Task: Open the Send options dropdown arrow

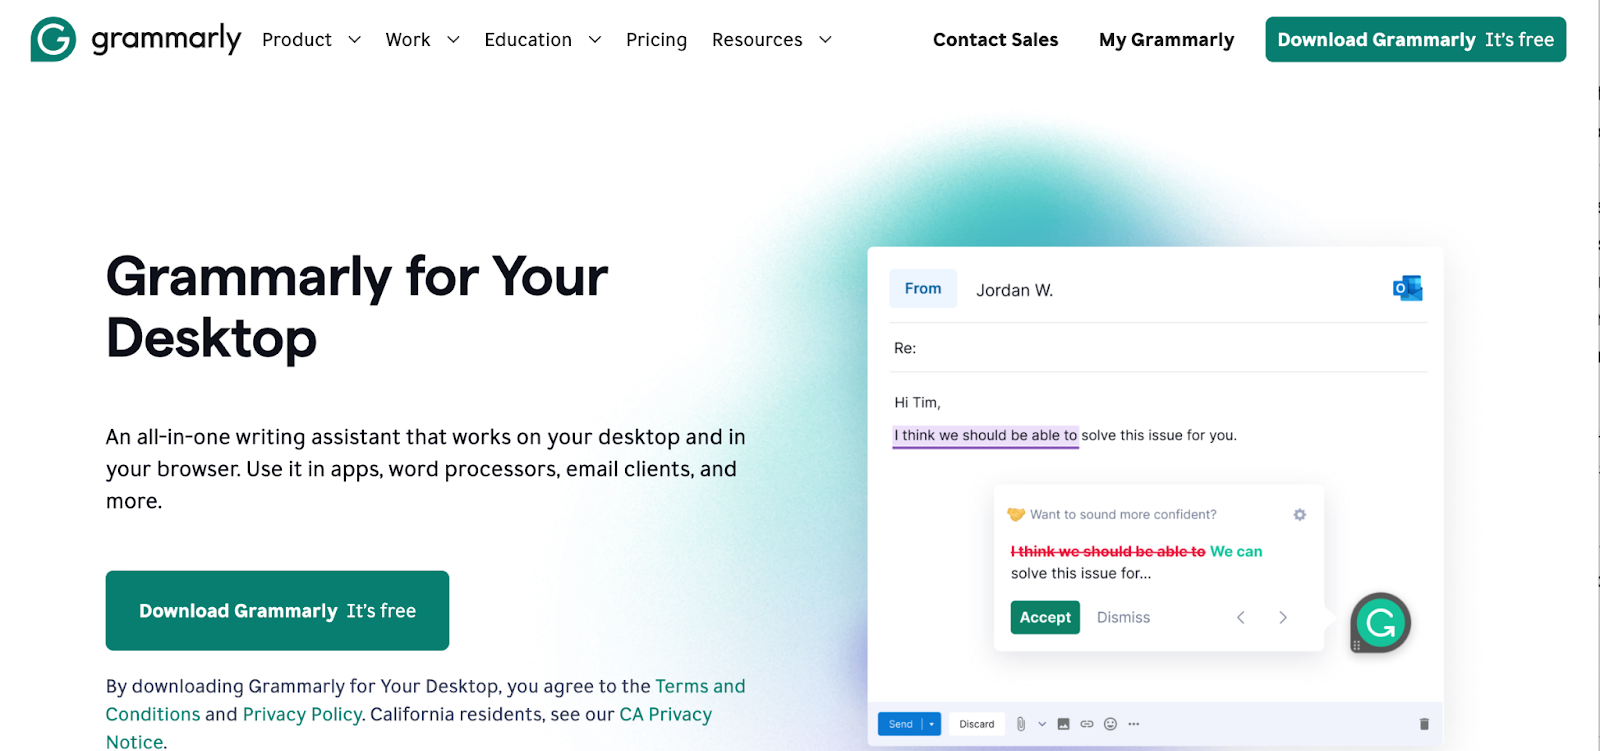Action: coord(932,724)
